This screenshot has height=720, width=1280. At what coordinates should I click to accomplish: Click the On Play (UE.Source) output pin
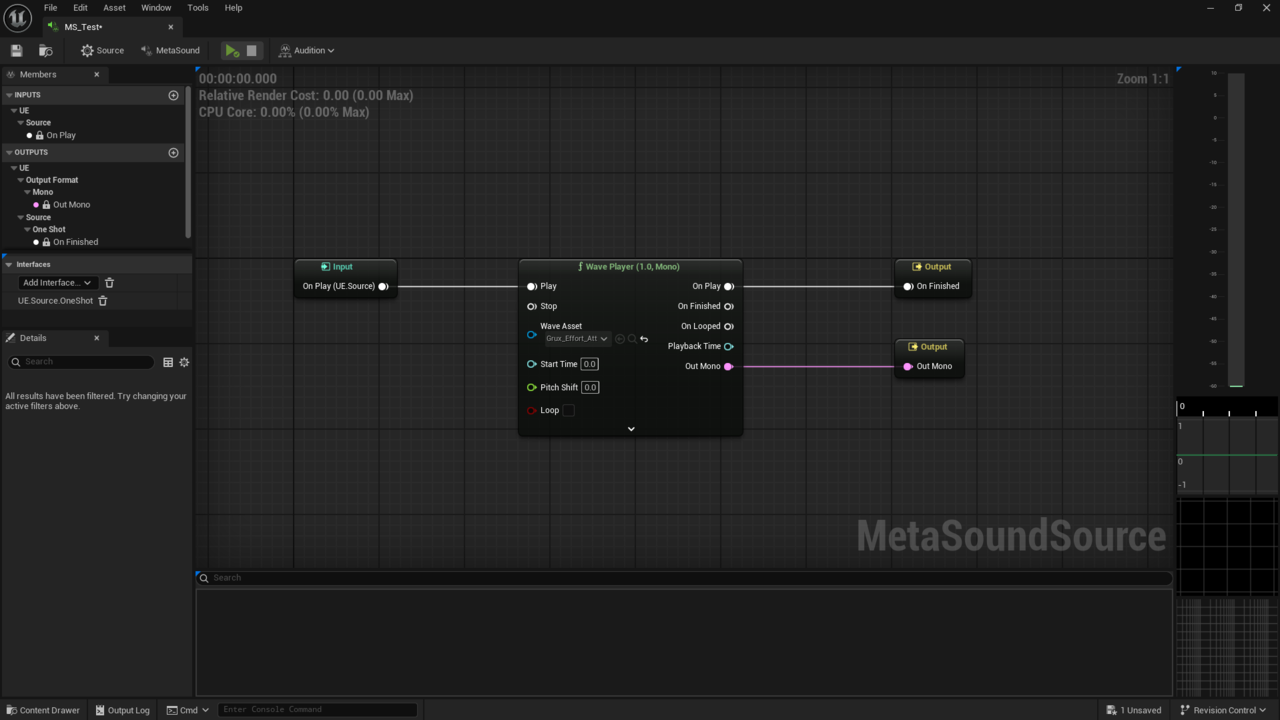[383, 287]
